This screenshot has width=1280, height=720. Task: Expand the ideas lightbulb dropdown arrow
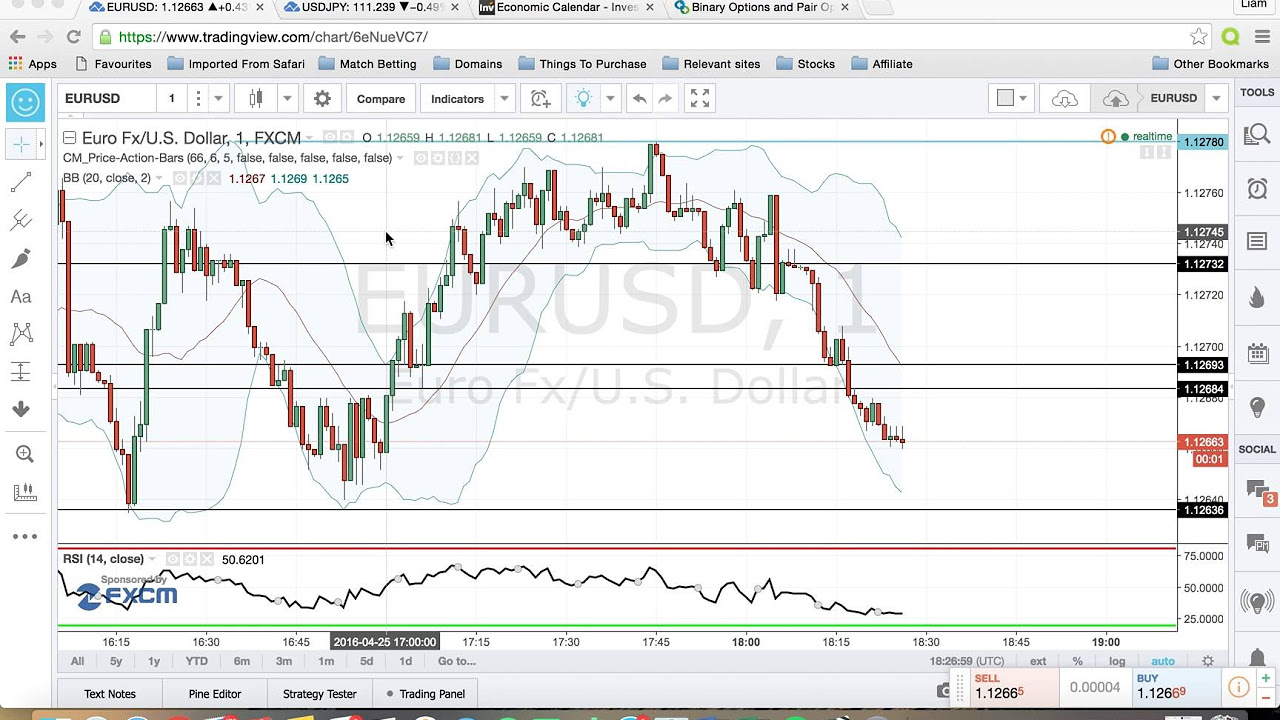tap(610, 99)
